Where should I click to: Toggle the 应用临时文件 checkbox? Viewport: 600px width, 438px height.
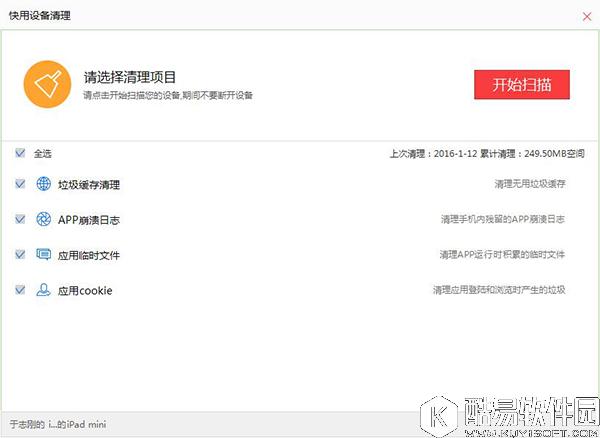tap(20, 254)
